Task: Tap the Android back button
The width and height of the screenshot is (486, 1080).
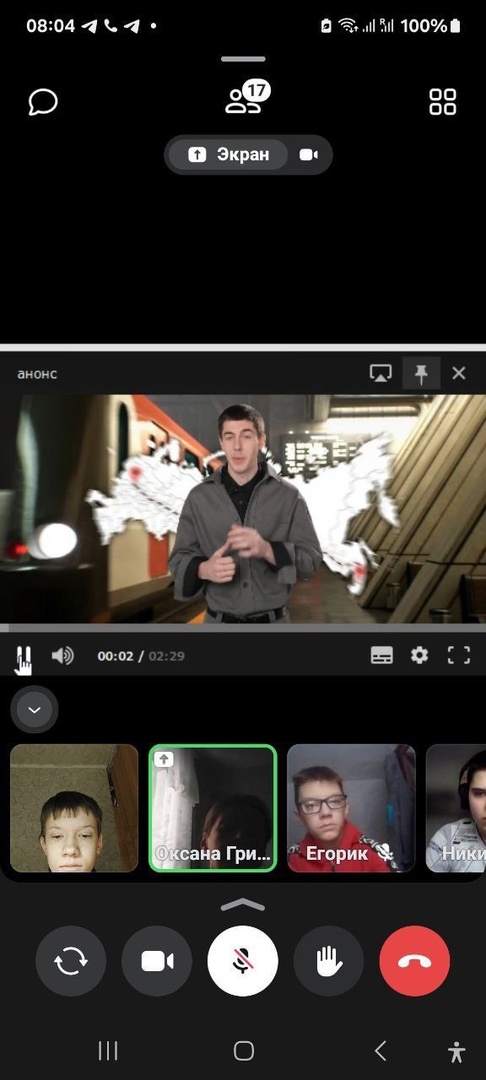Action: tap(380, 1050)
